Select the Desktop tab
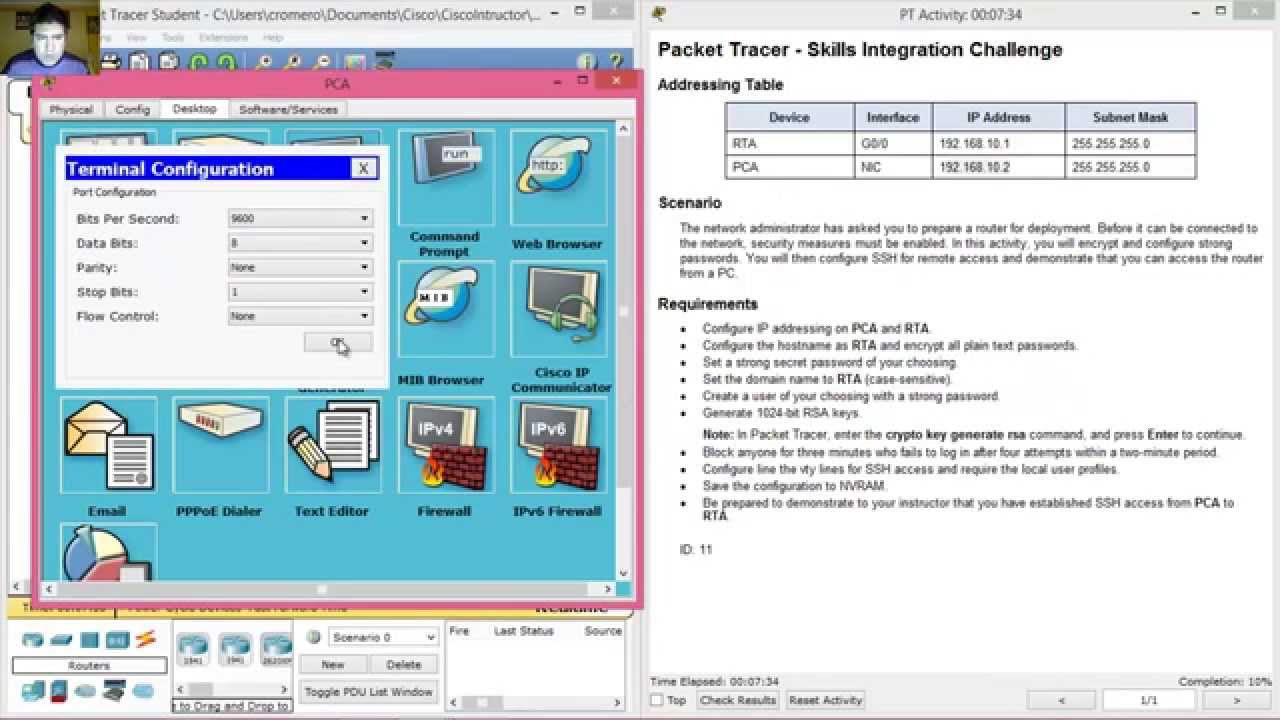This screenshot has height=720, width=1280. [x=194, y=109]
